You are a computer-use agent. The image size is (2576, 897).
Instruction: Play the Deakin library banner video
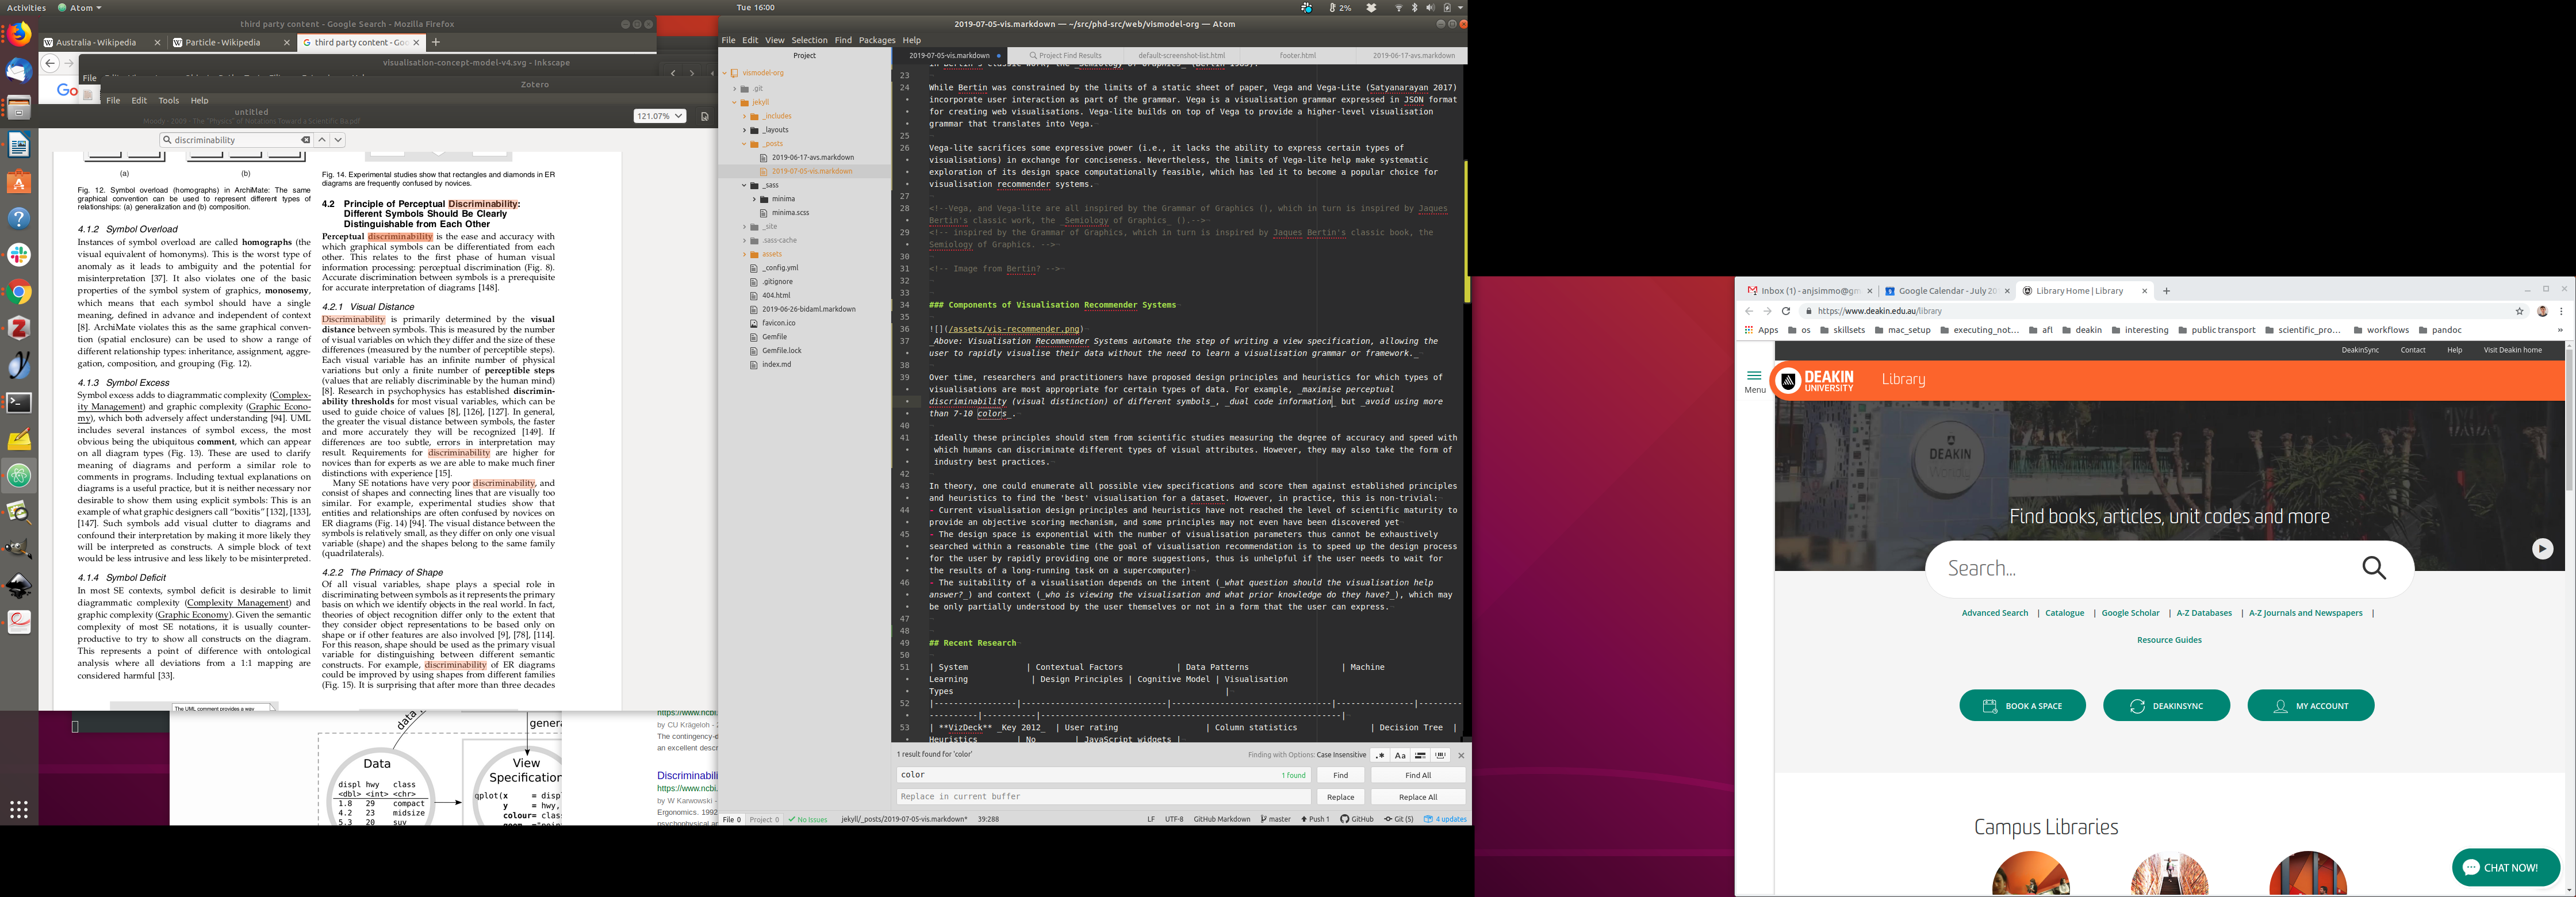coord(2542,549)
